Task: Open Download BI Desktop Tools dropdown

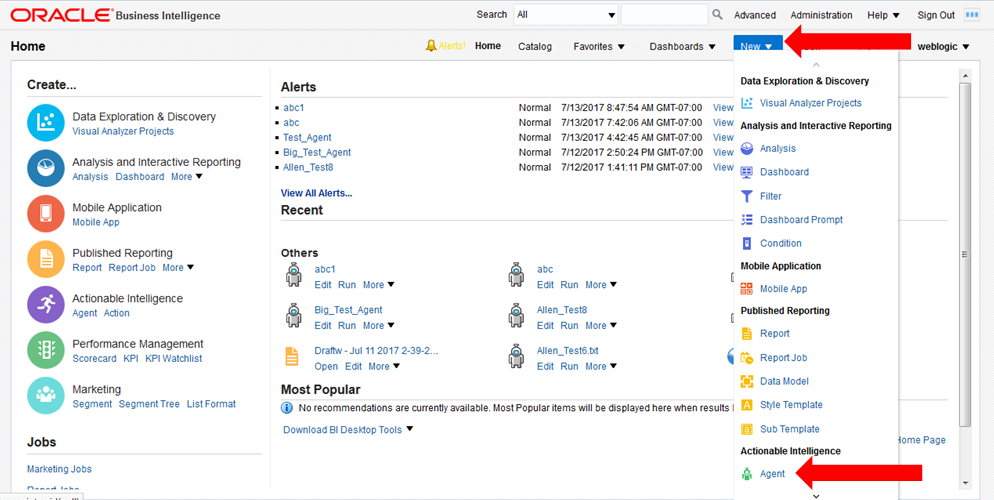Action: click(x=348, y=430)
